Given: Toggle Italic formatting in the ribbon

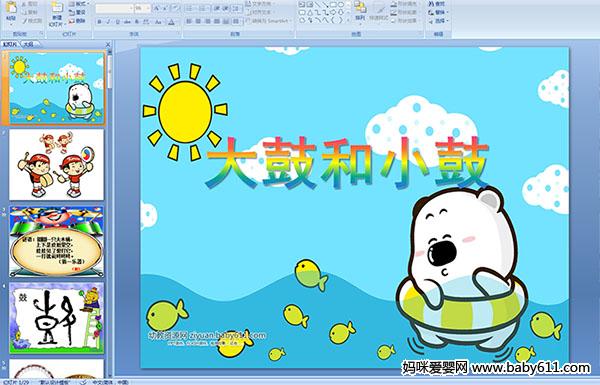Looking at the screenshot, I should click(108, 22).
